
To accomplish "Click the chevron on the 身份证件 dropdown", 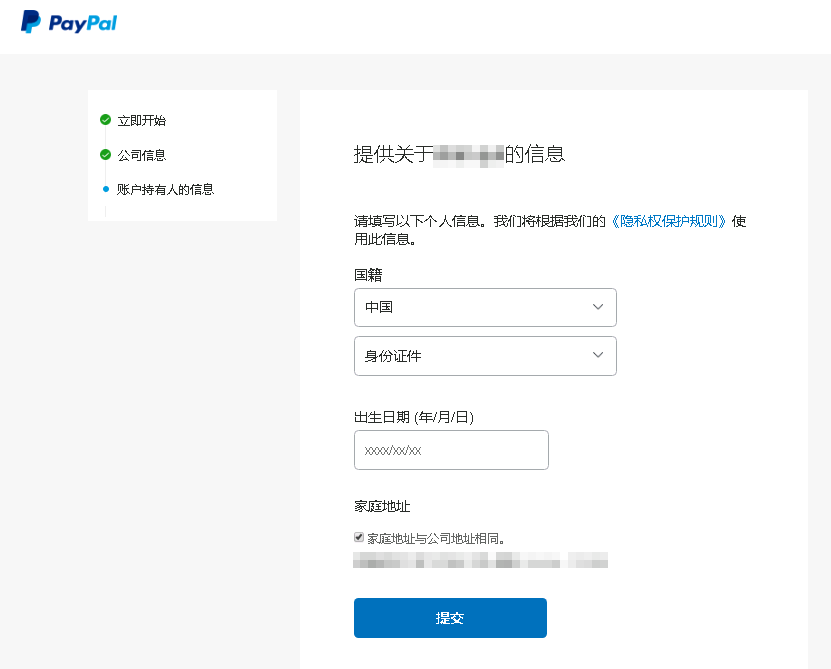I will pos(598,356).
